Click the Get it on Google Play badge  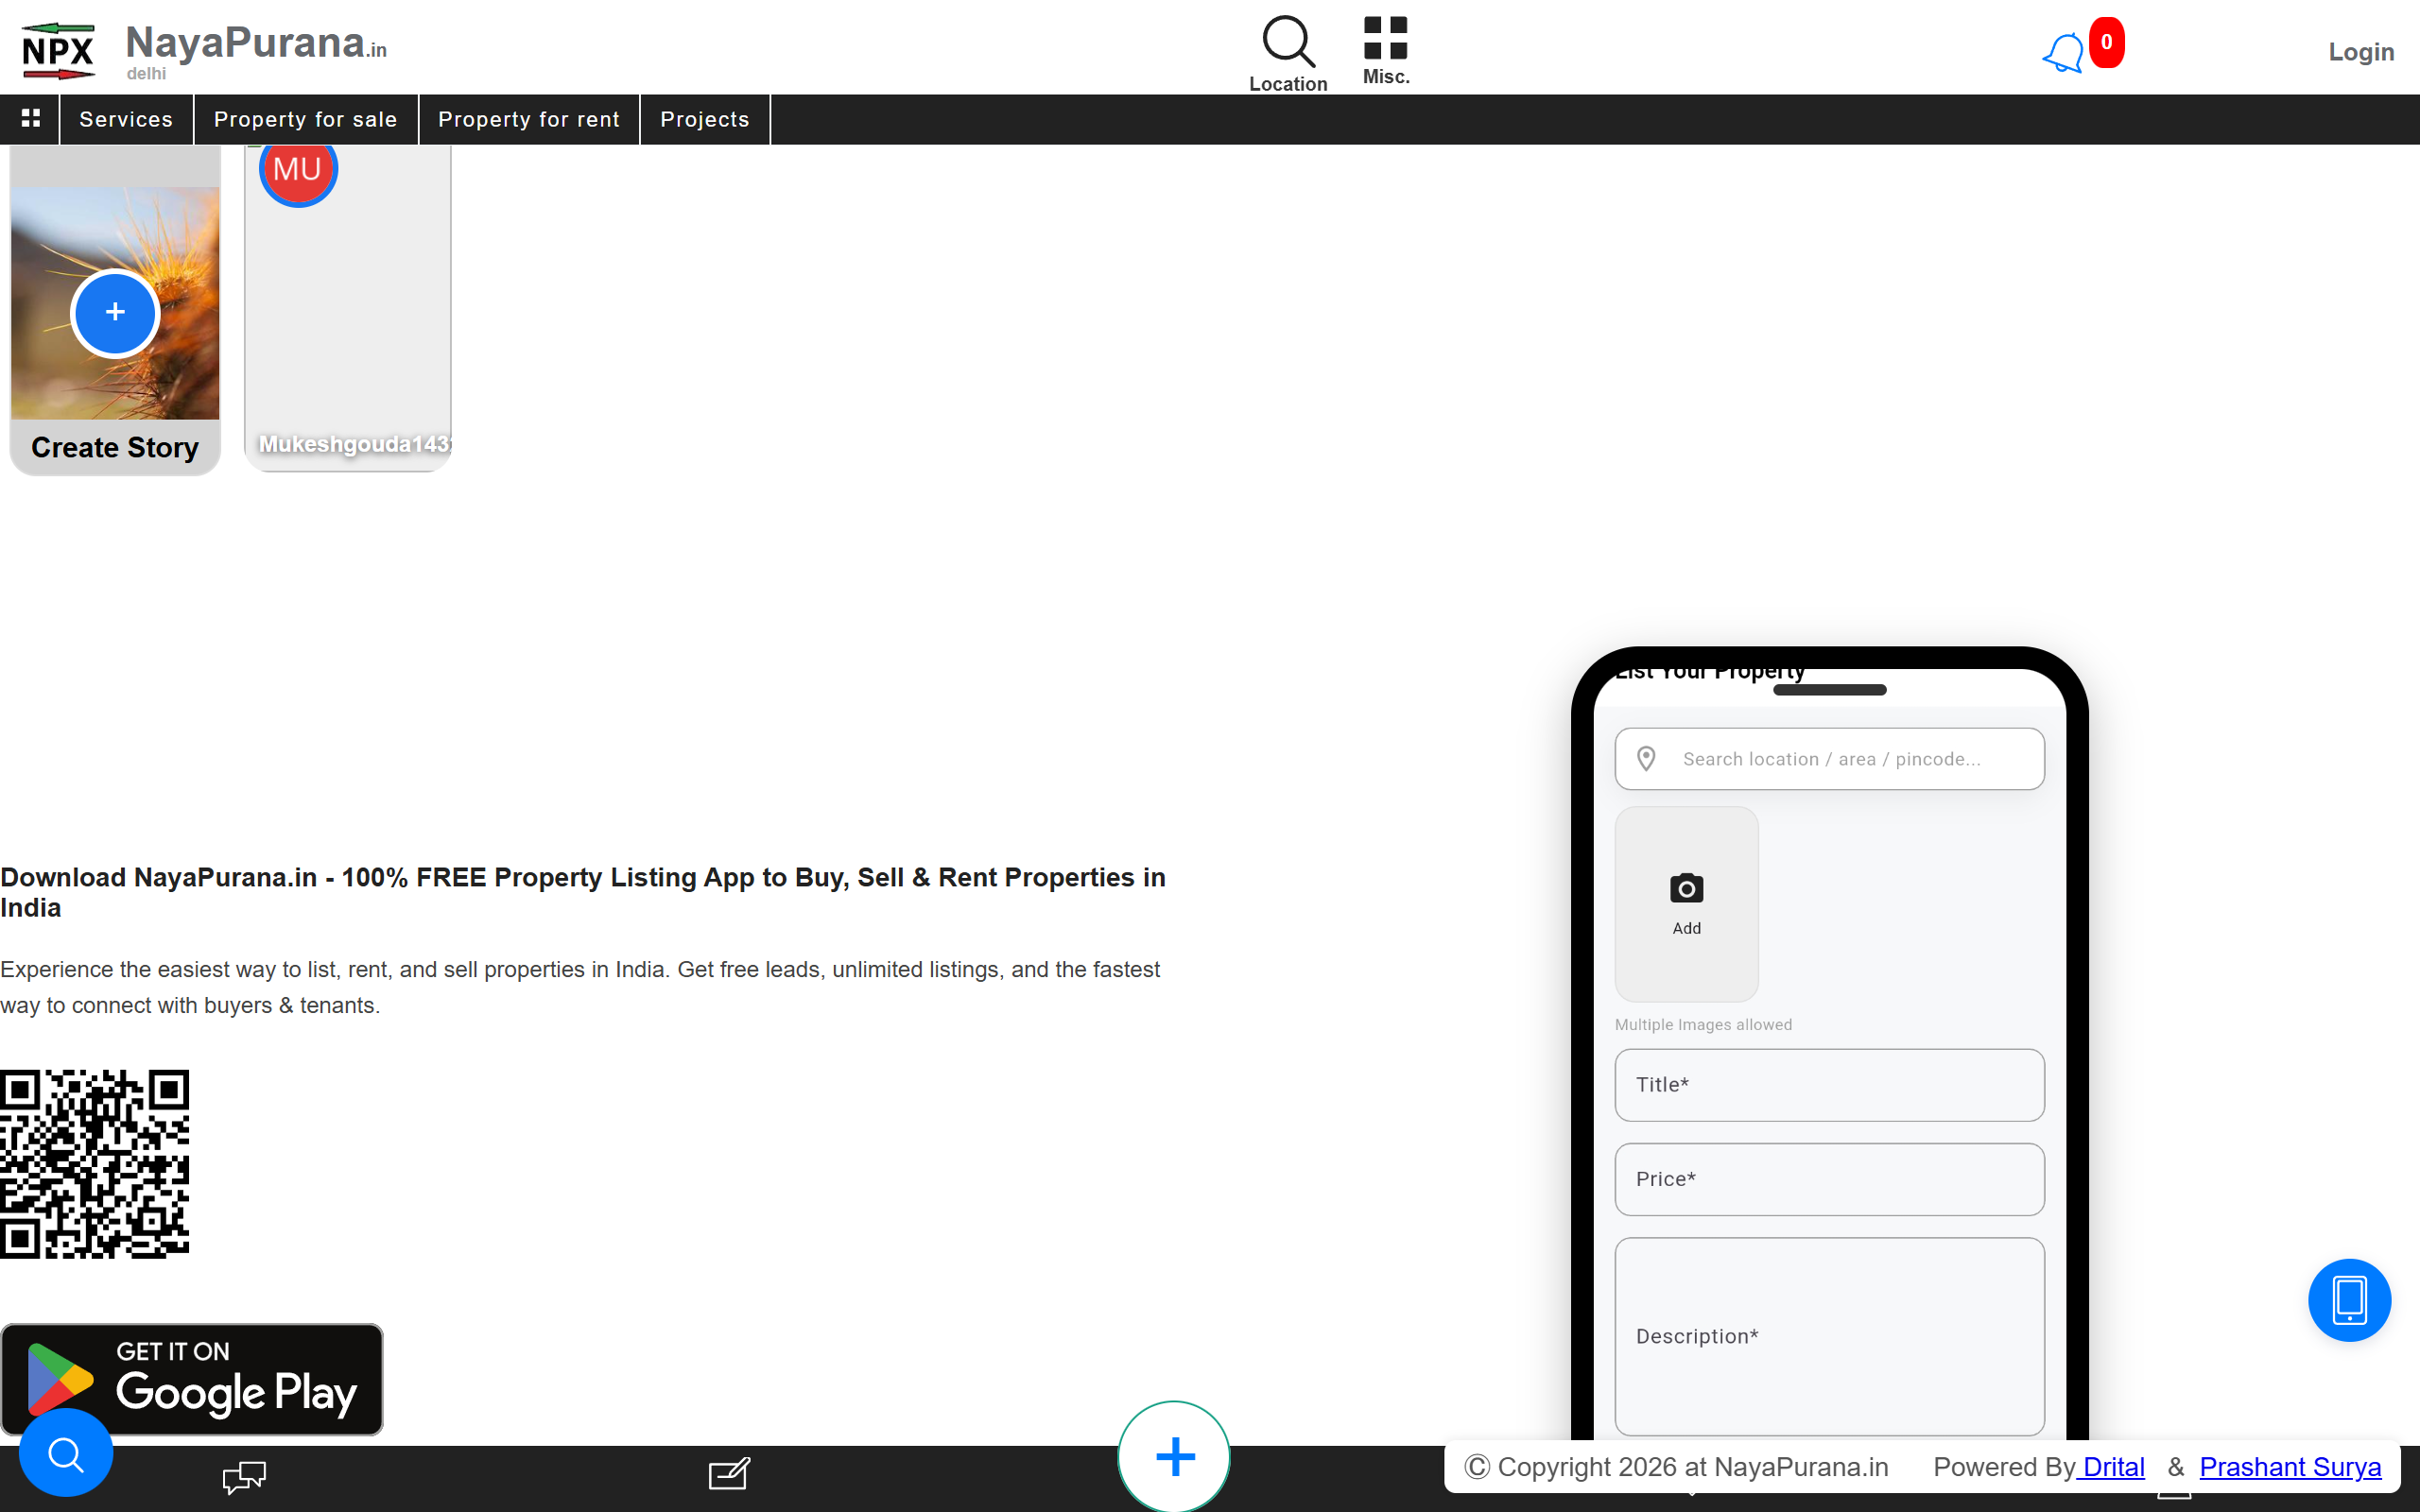[192, 1380]
